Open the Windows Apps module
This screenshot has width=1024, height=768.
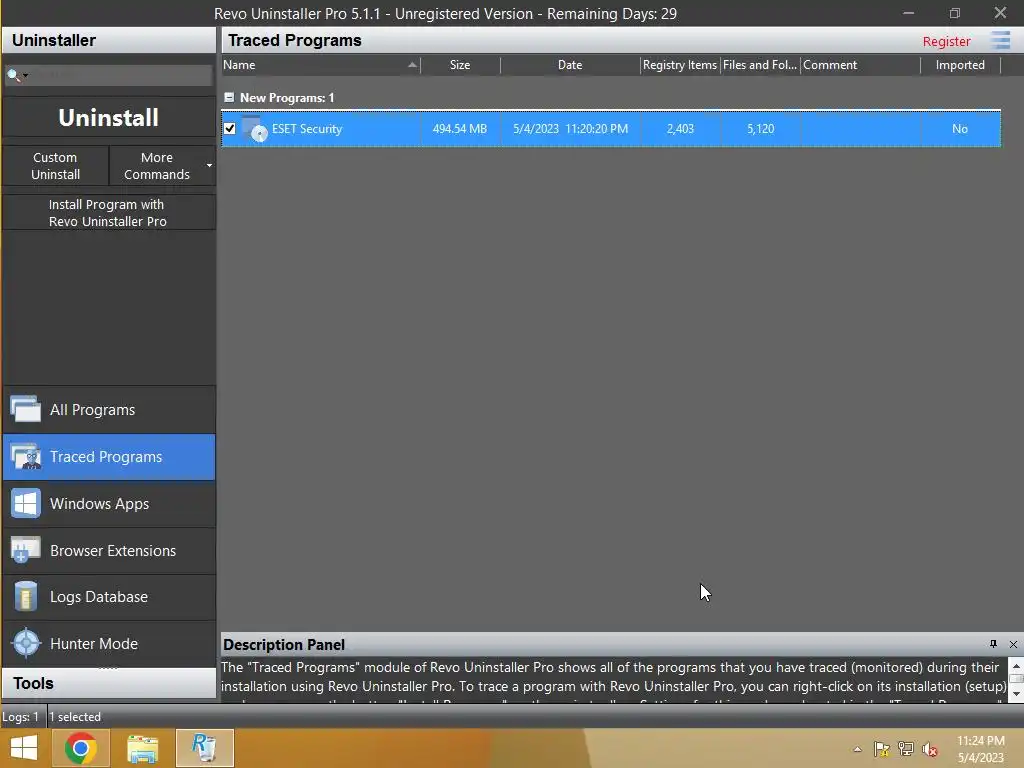[x=109, y=504]
